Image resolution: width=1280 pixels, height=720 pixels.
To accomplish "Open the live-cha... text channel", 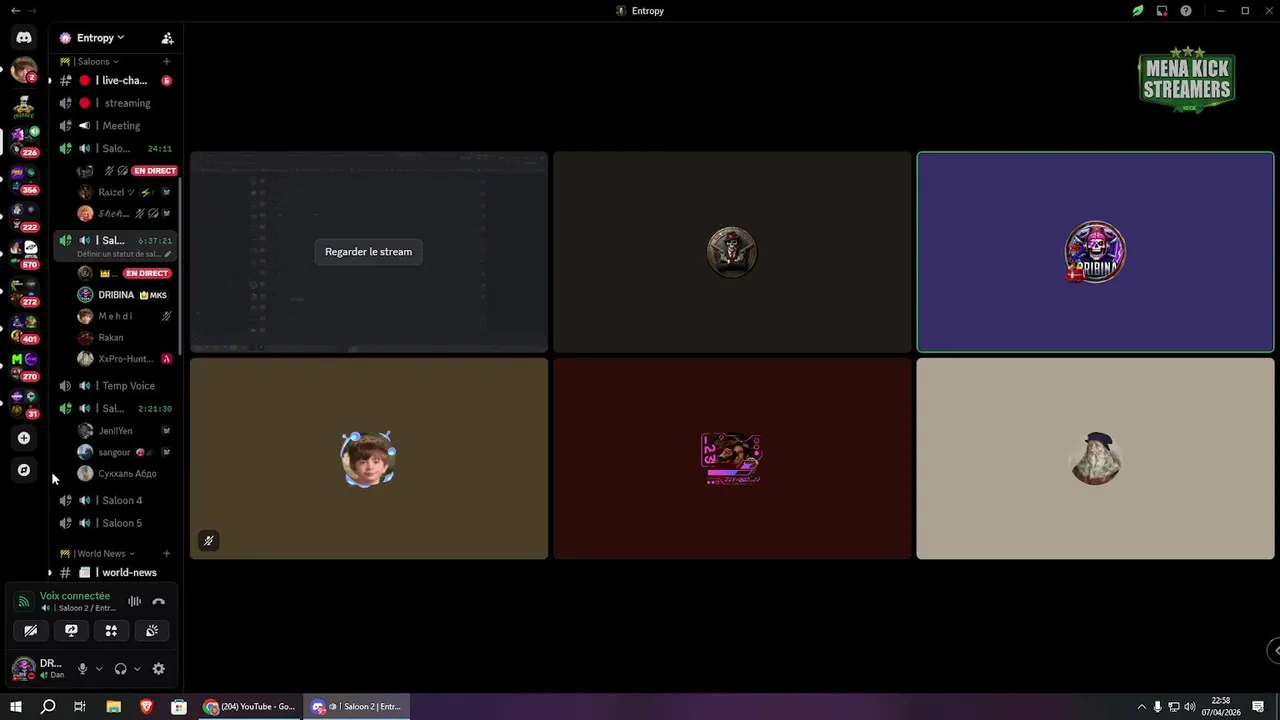I will [115, 80].
